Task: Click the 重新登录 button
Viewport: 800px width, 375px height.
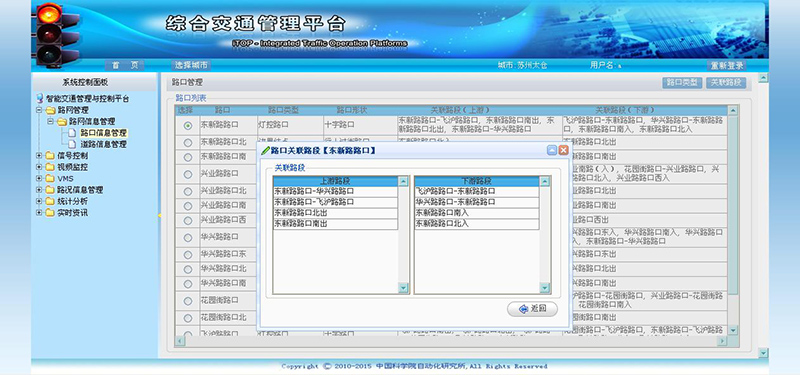Action: click(x=727, y=65)
